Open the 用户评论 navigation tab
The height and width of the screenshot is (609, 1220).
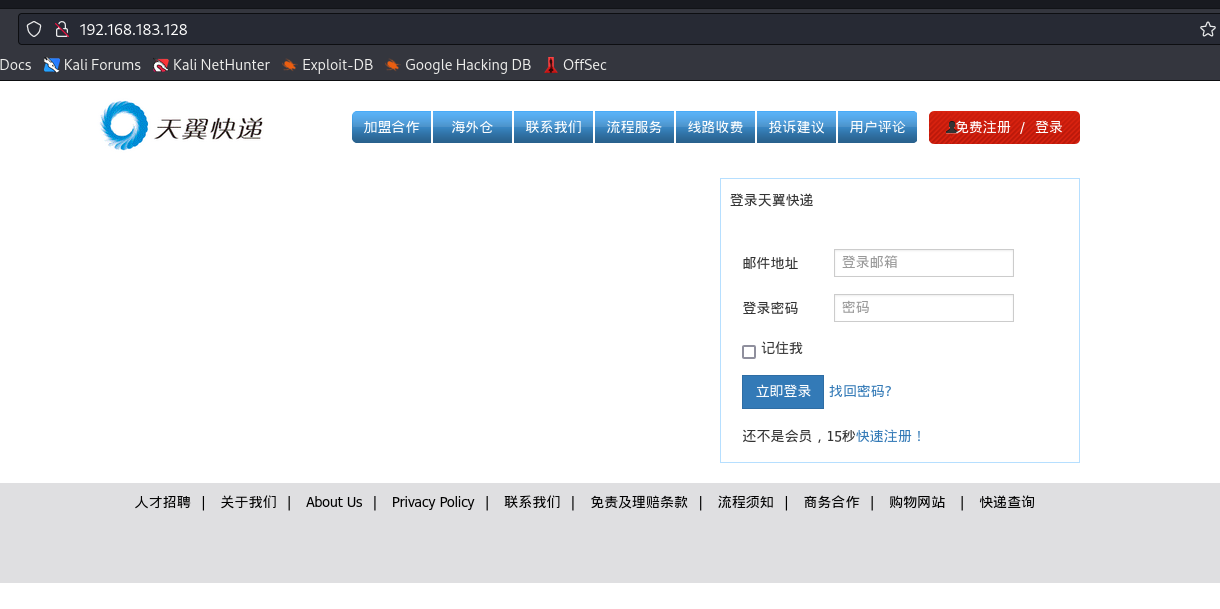pyautogui.click(x=877, y=127)
